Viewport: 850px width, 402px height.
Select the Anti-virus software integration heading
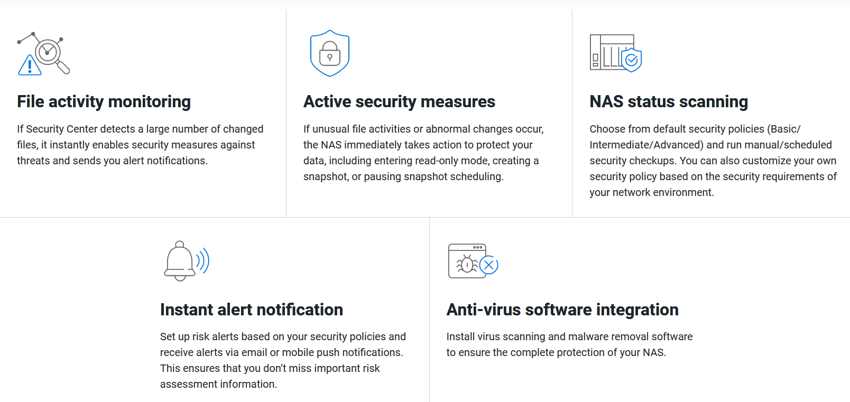tap(562, 309)
